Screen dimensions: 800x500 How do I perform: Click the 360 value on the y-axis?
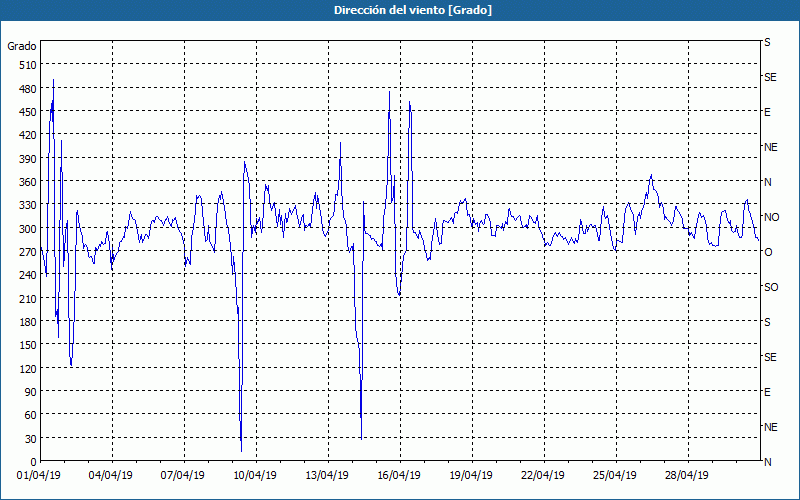click(x=28, y=182)
